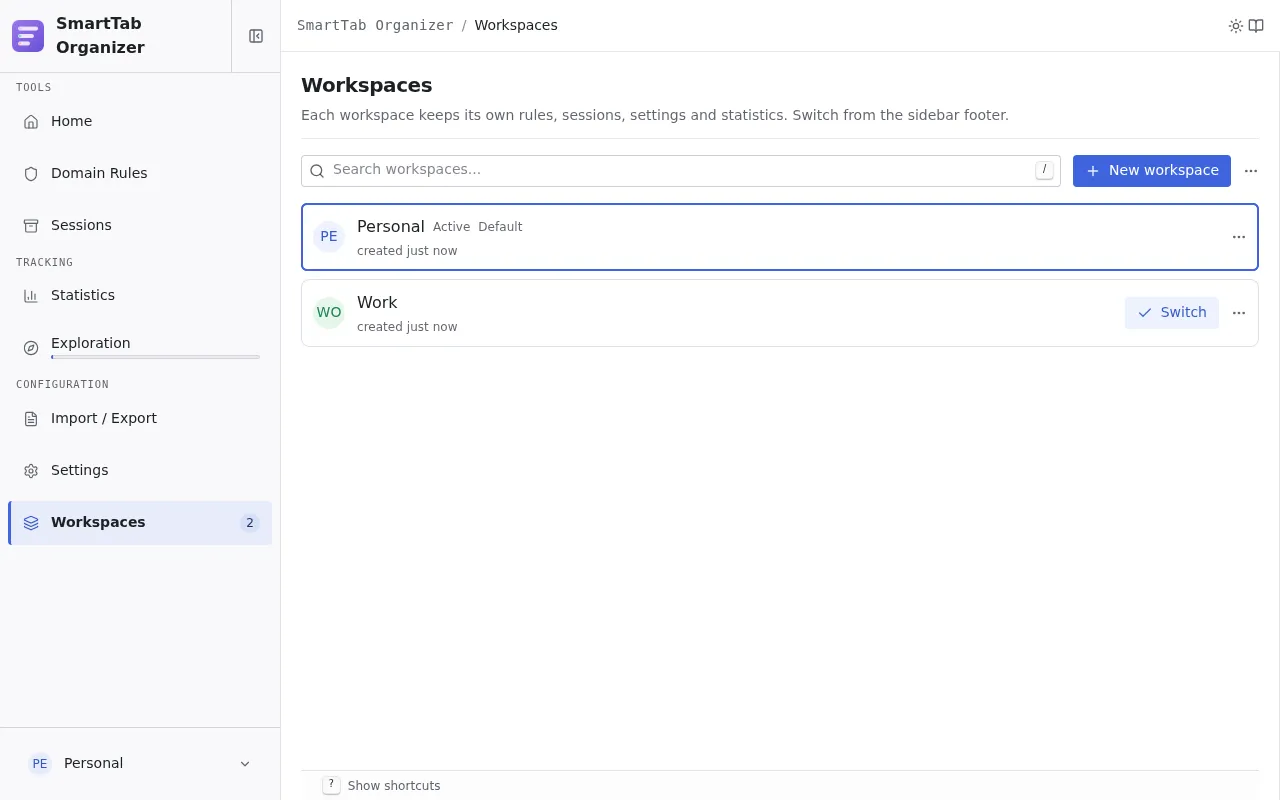Open Settings in the sidebar
Image resolution: width=1280 pixels, height=800 pixels.
[x=140, y=470]
